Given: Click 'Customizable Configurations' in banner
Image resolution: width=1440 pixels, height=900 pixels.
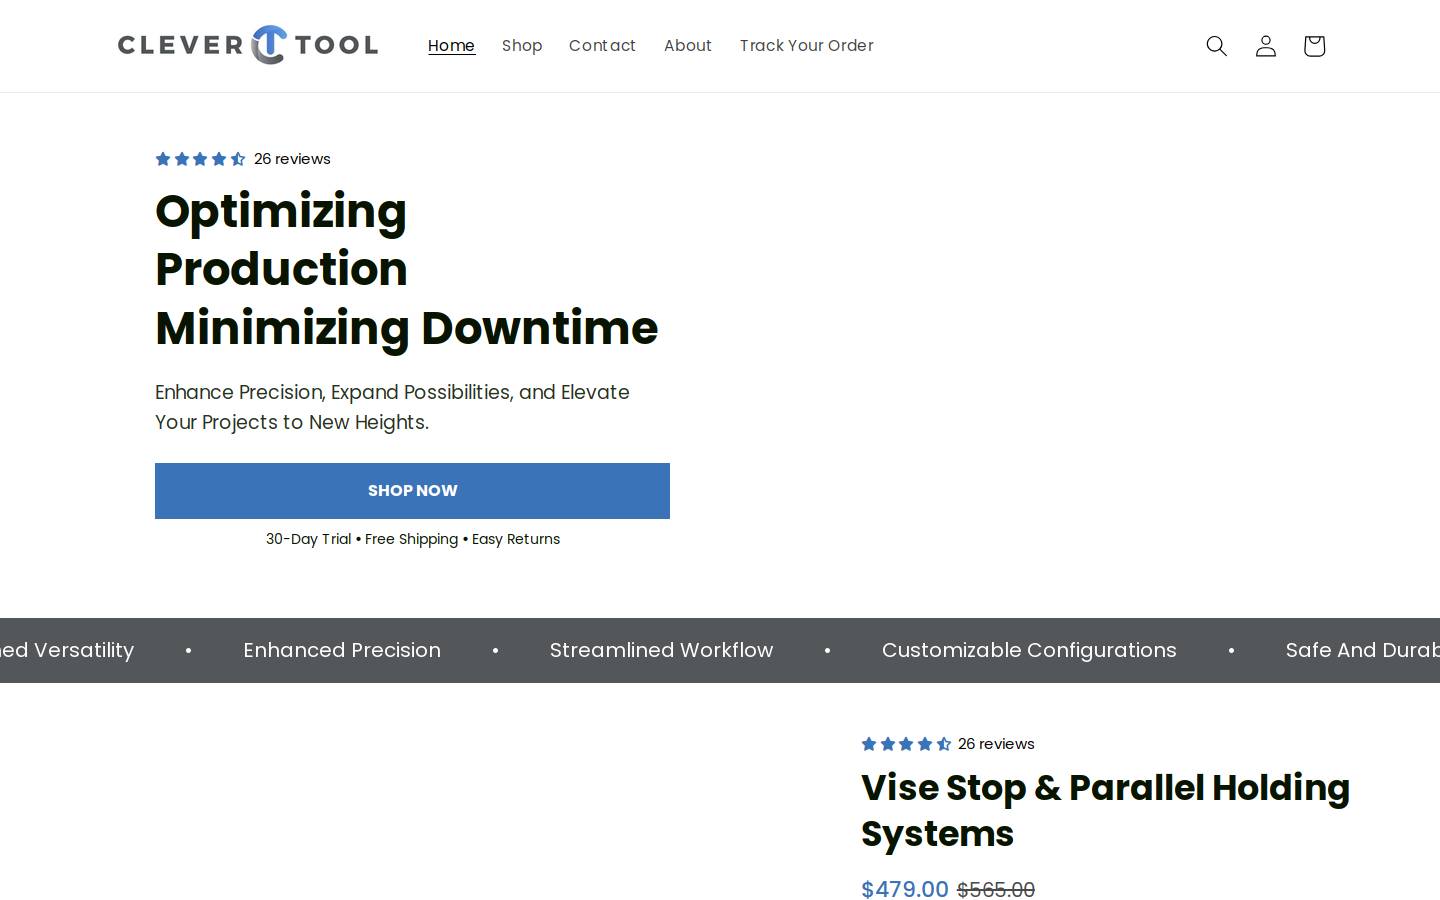Looking at the screenshot, I should tap(1029, 650).
